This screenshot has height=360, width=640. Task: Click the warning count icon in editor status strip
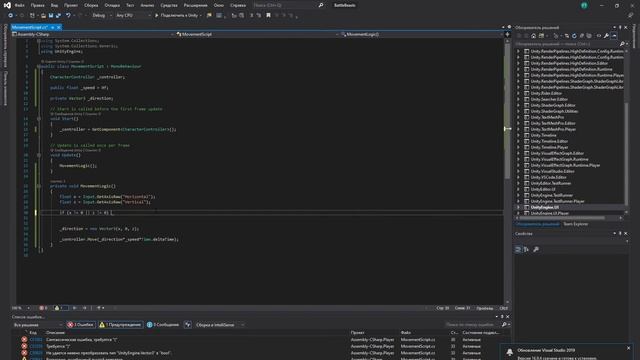tap(57, 308)
